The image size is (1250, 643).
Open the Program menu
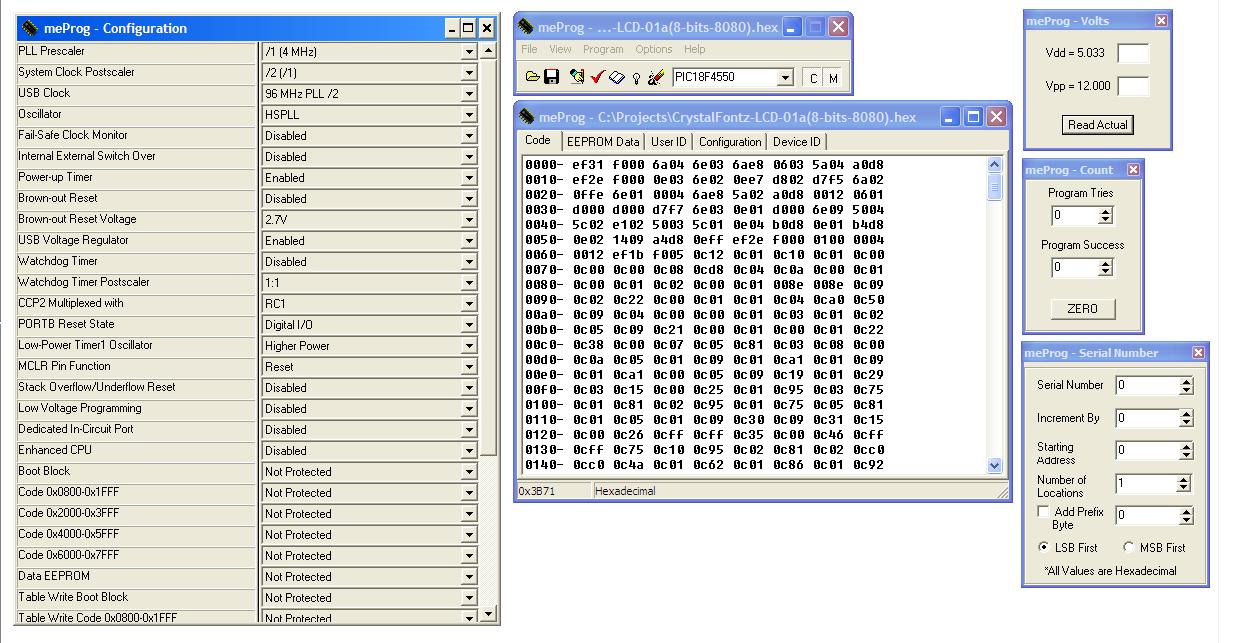pos(602,49)
